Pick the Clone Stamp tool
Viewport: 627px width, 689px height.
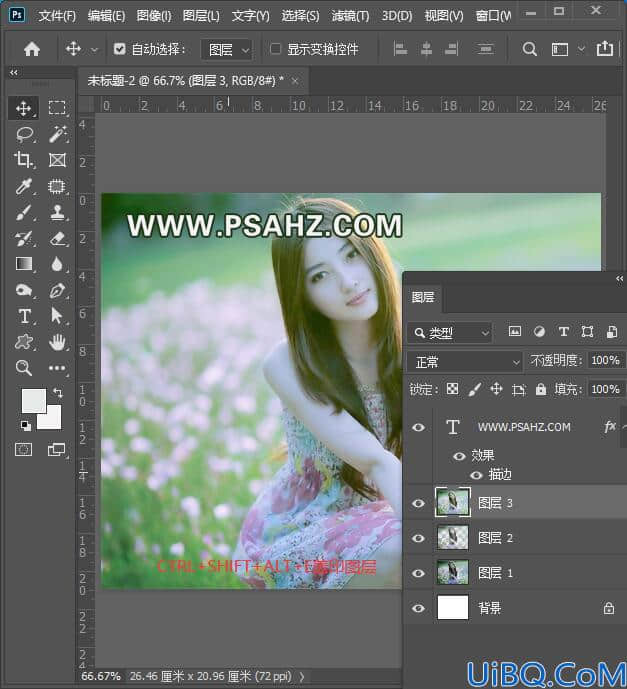[57, 212]
